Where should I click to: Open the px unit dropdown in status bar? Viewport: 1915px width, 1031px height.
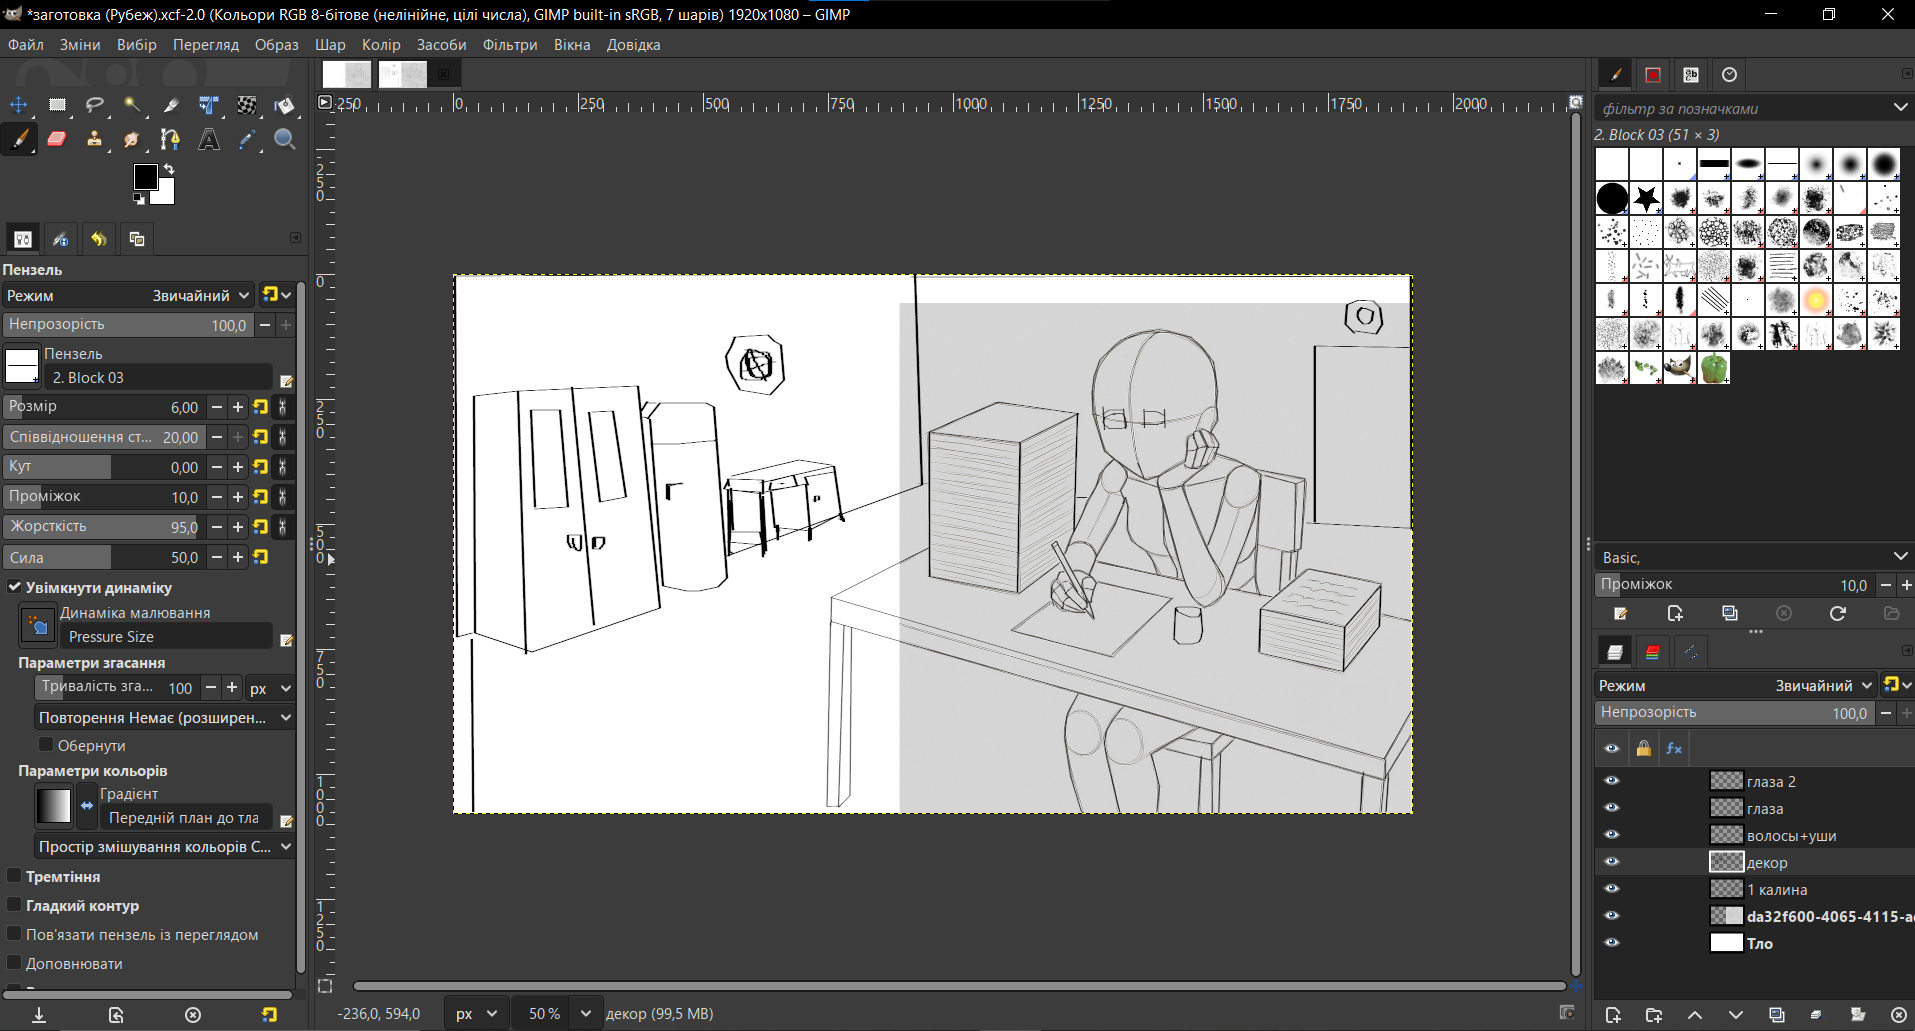(476, 1013)
